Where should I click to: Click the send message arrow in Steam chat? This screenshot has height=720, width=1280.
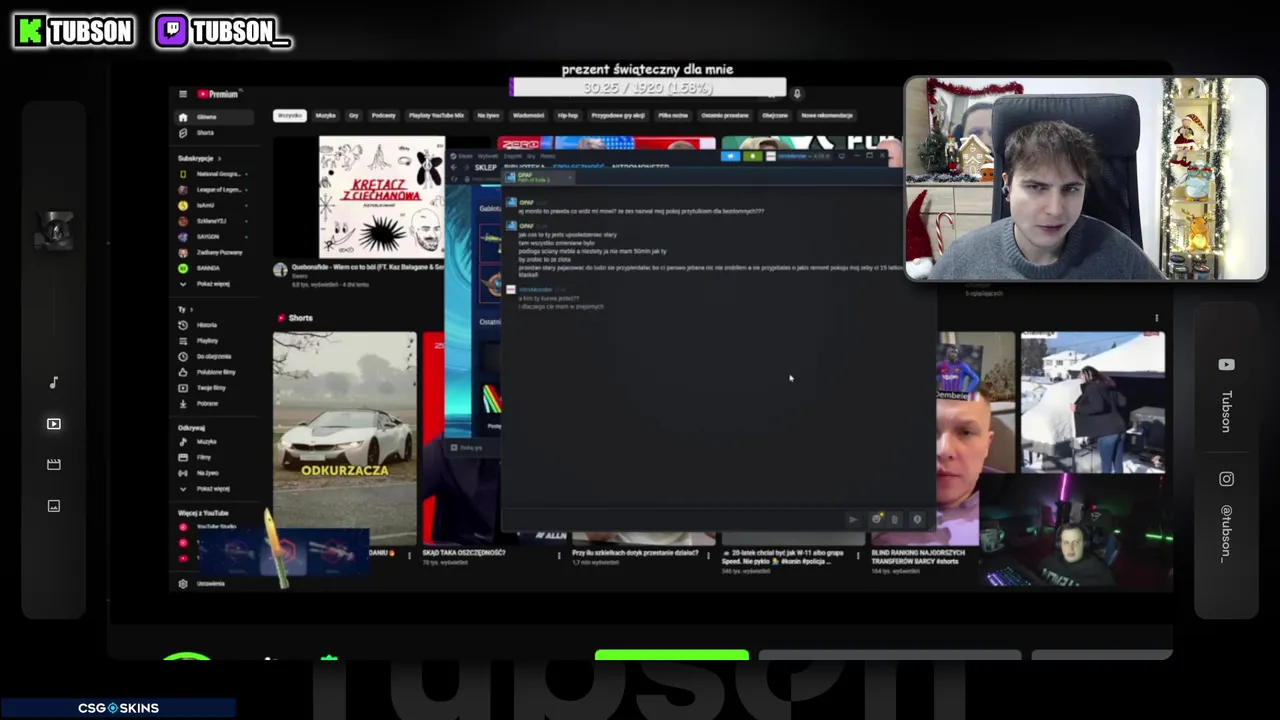(852, 519)
